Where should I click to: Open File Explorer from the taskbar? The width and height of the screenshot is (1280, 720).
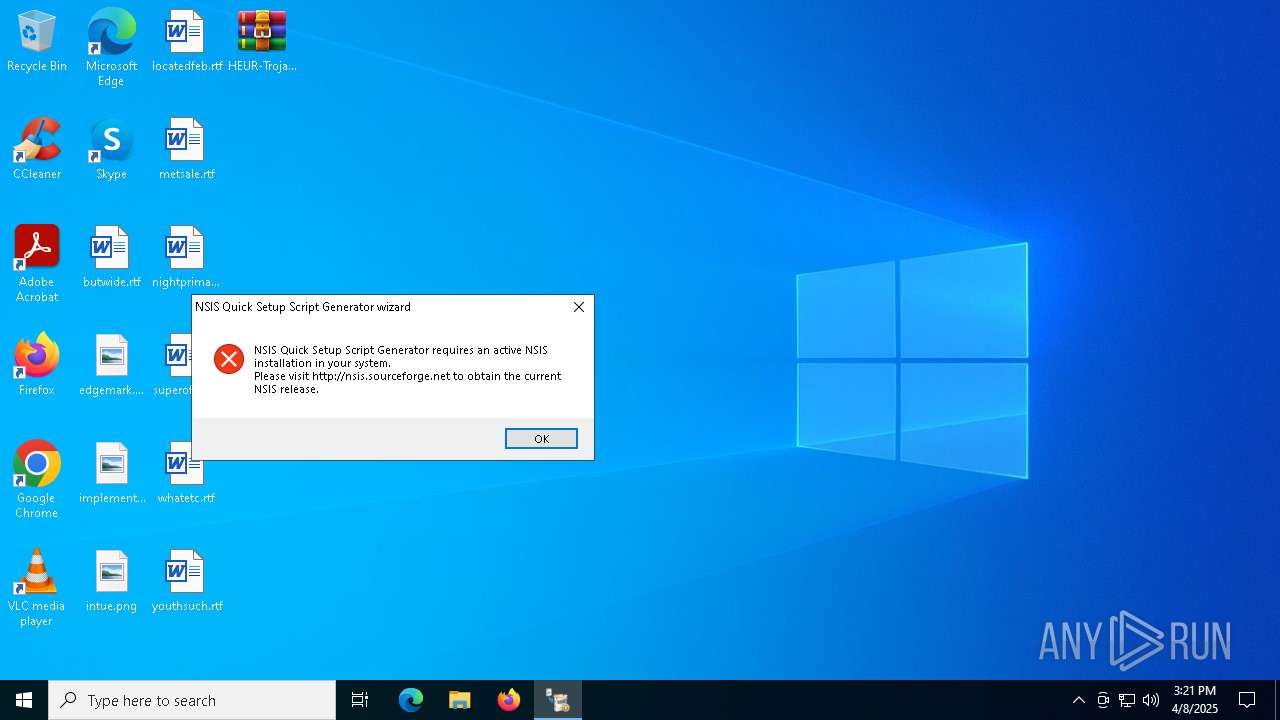click(x=460, y=700)
